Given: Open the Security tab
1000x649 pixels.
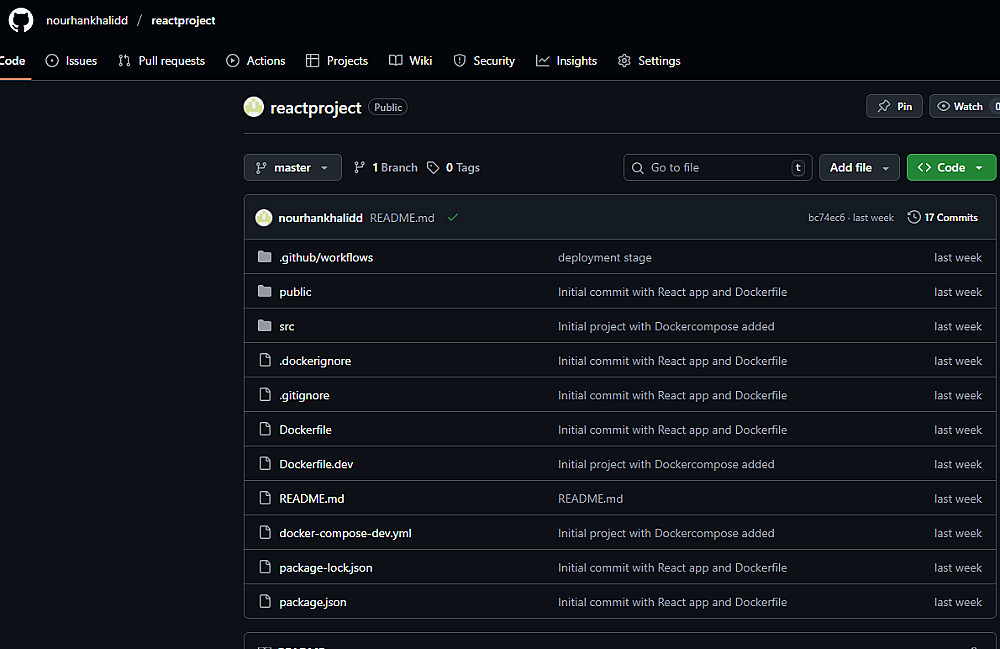Looking at the screenshot, I should tap(484, 61).
